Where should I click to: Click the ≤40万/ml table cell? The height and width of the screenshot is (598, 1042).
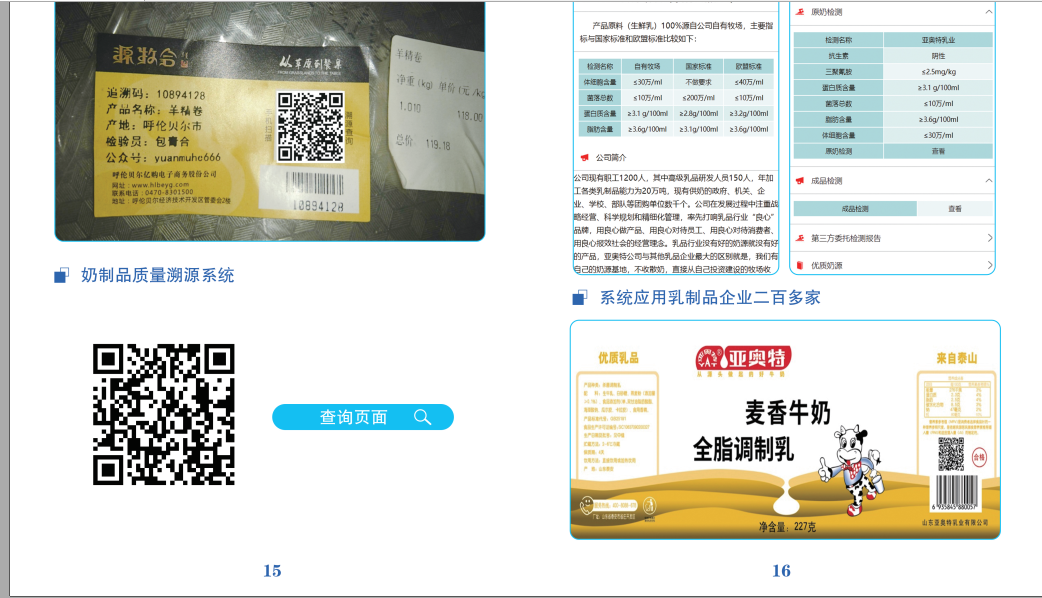point(749,82)
